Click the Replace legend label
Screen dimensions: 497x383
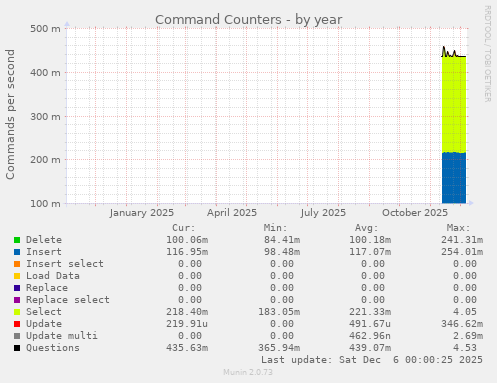coord(47,288)
